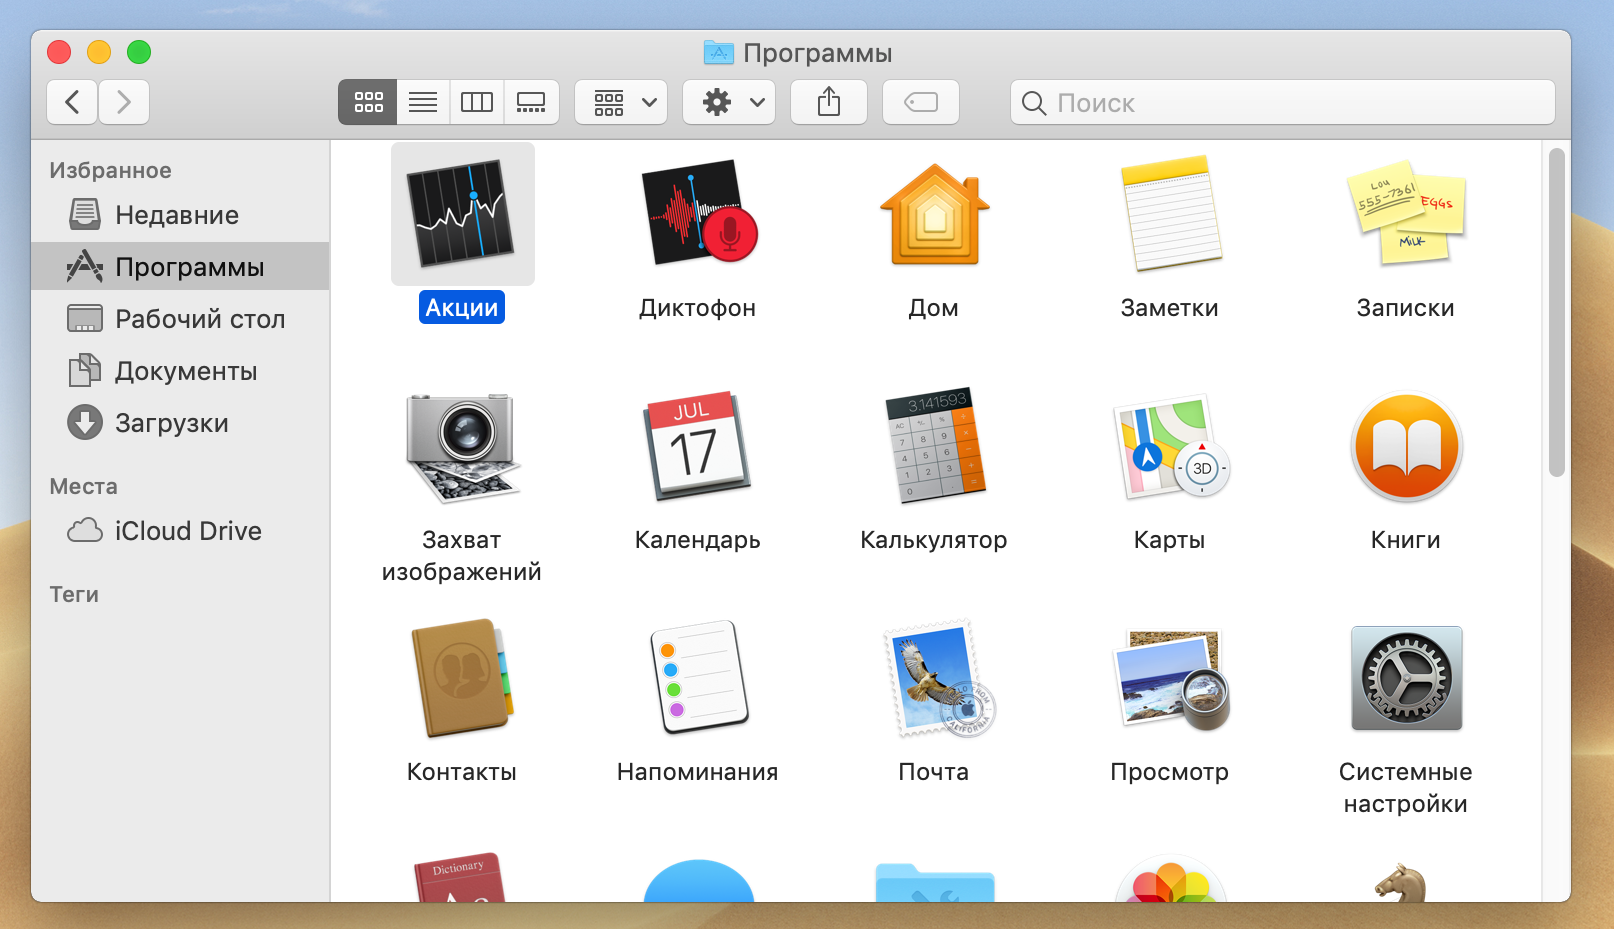Click the Напоминания label text

698,772
